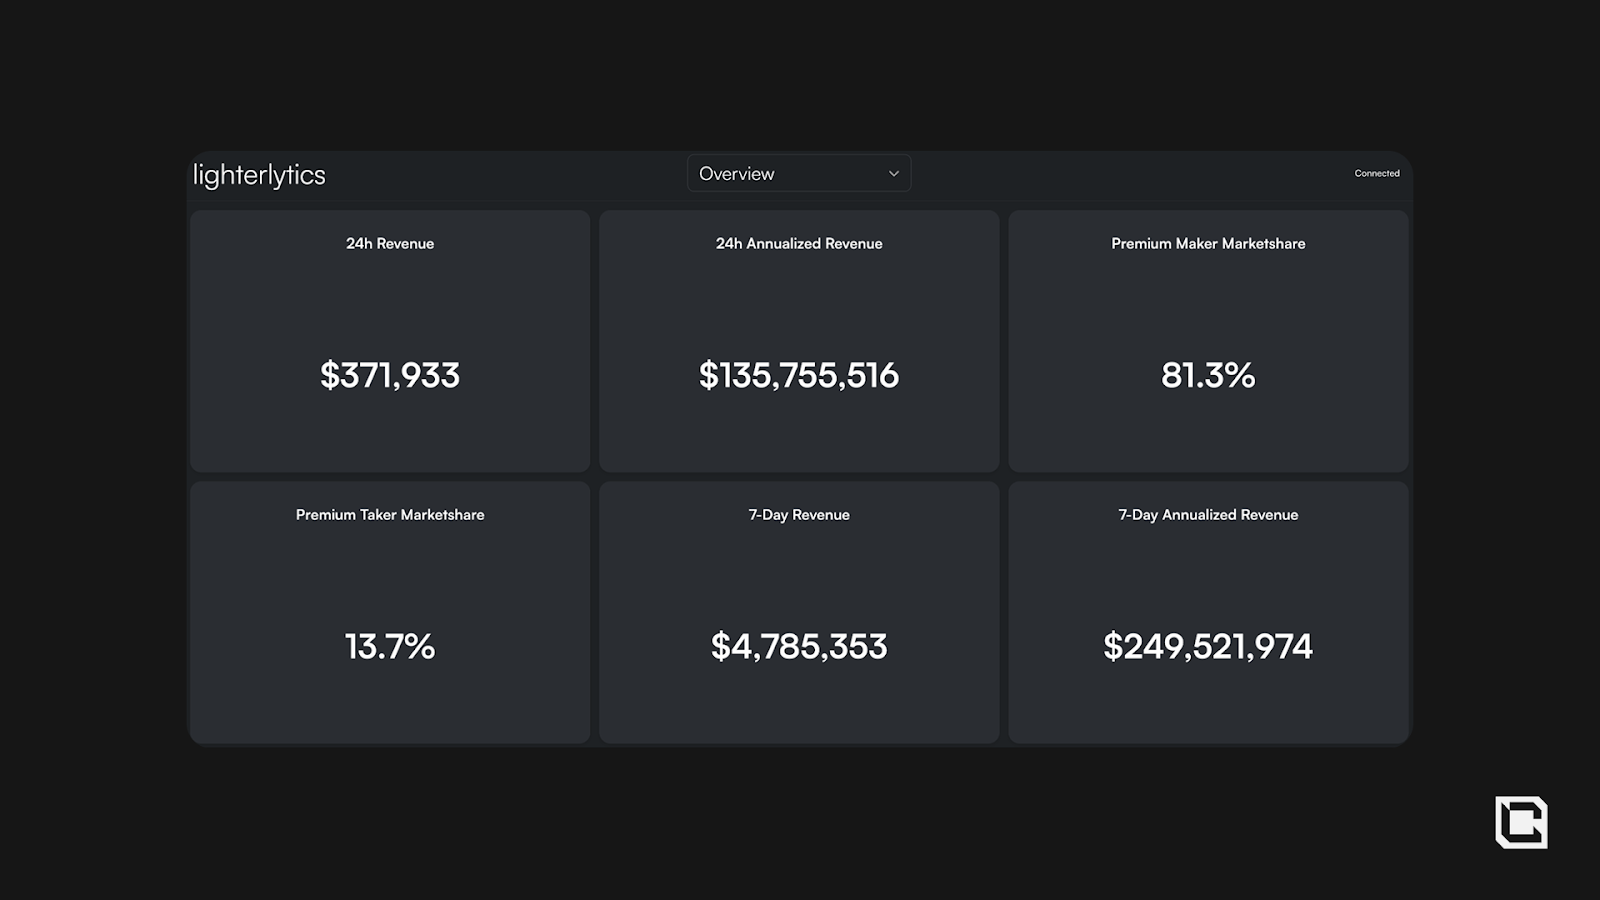Click the $135,755,516 annualized value
This screenshot has height=900, width=1600.
[799, 375]
